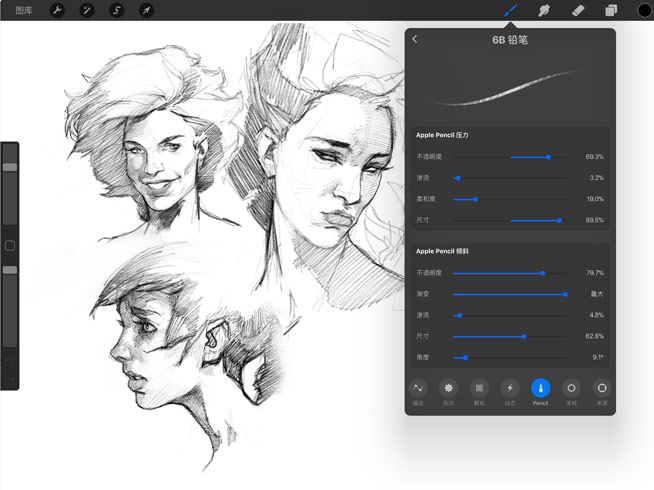
Task: Open the black color picker circle
Action: pos(641,11)
